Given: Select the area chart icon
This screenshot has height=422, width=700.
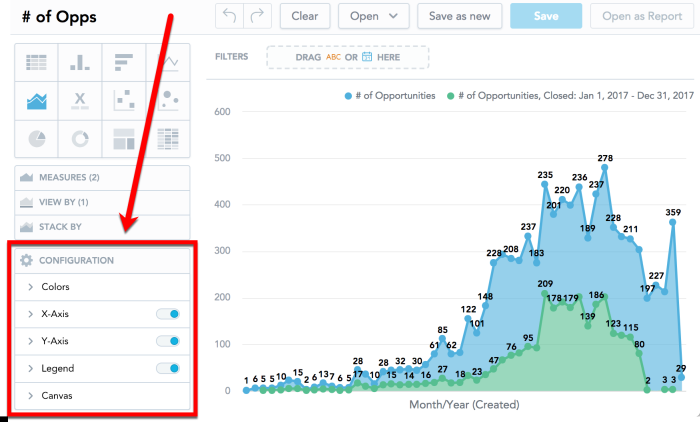Looking at the screenshot, I should [37, 100].
